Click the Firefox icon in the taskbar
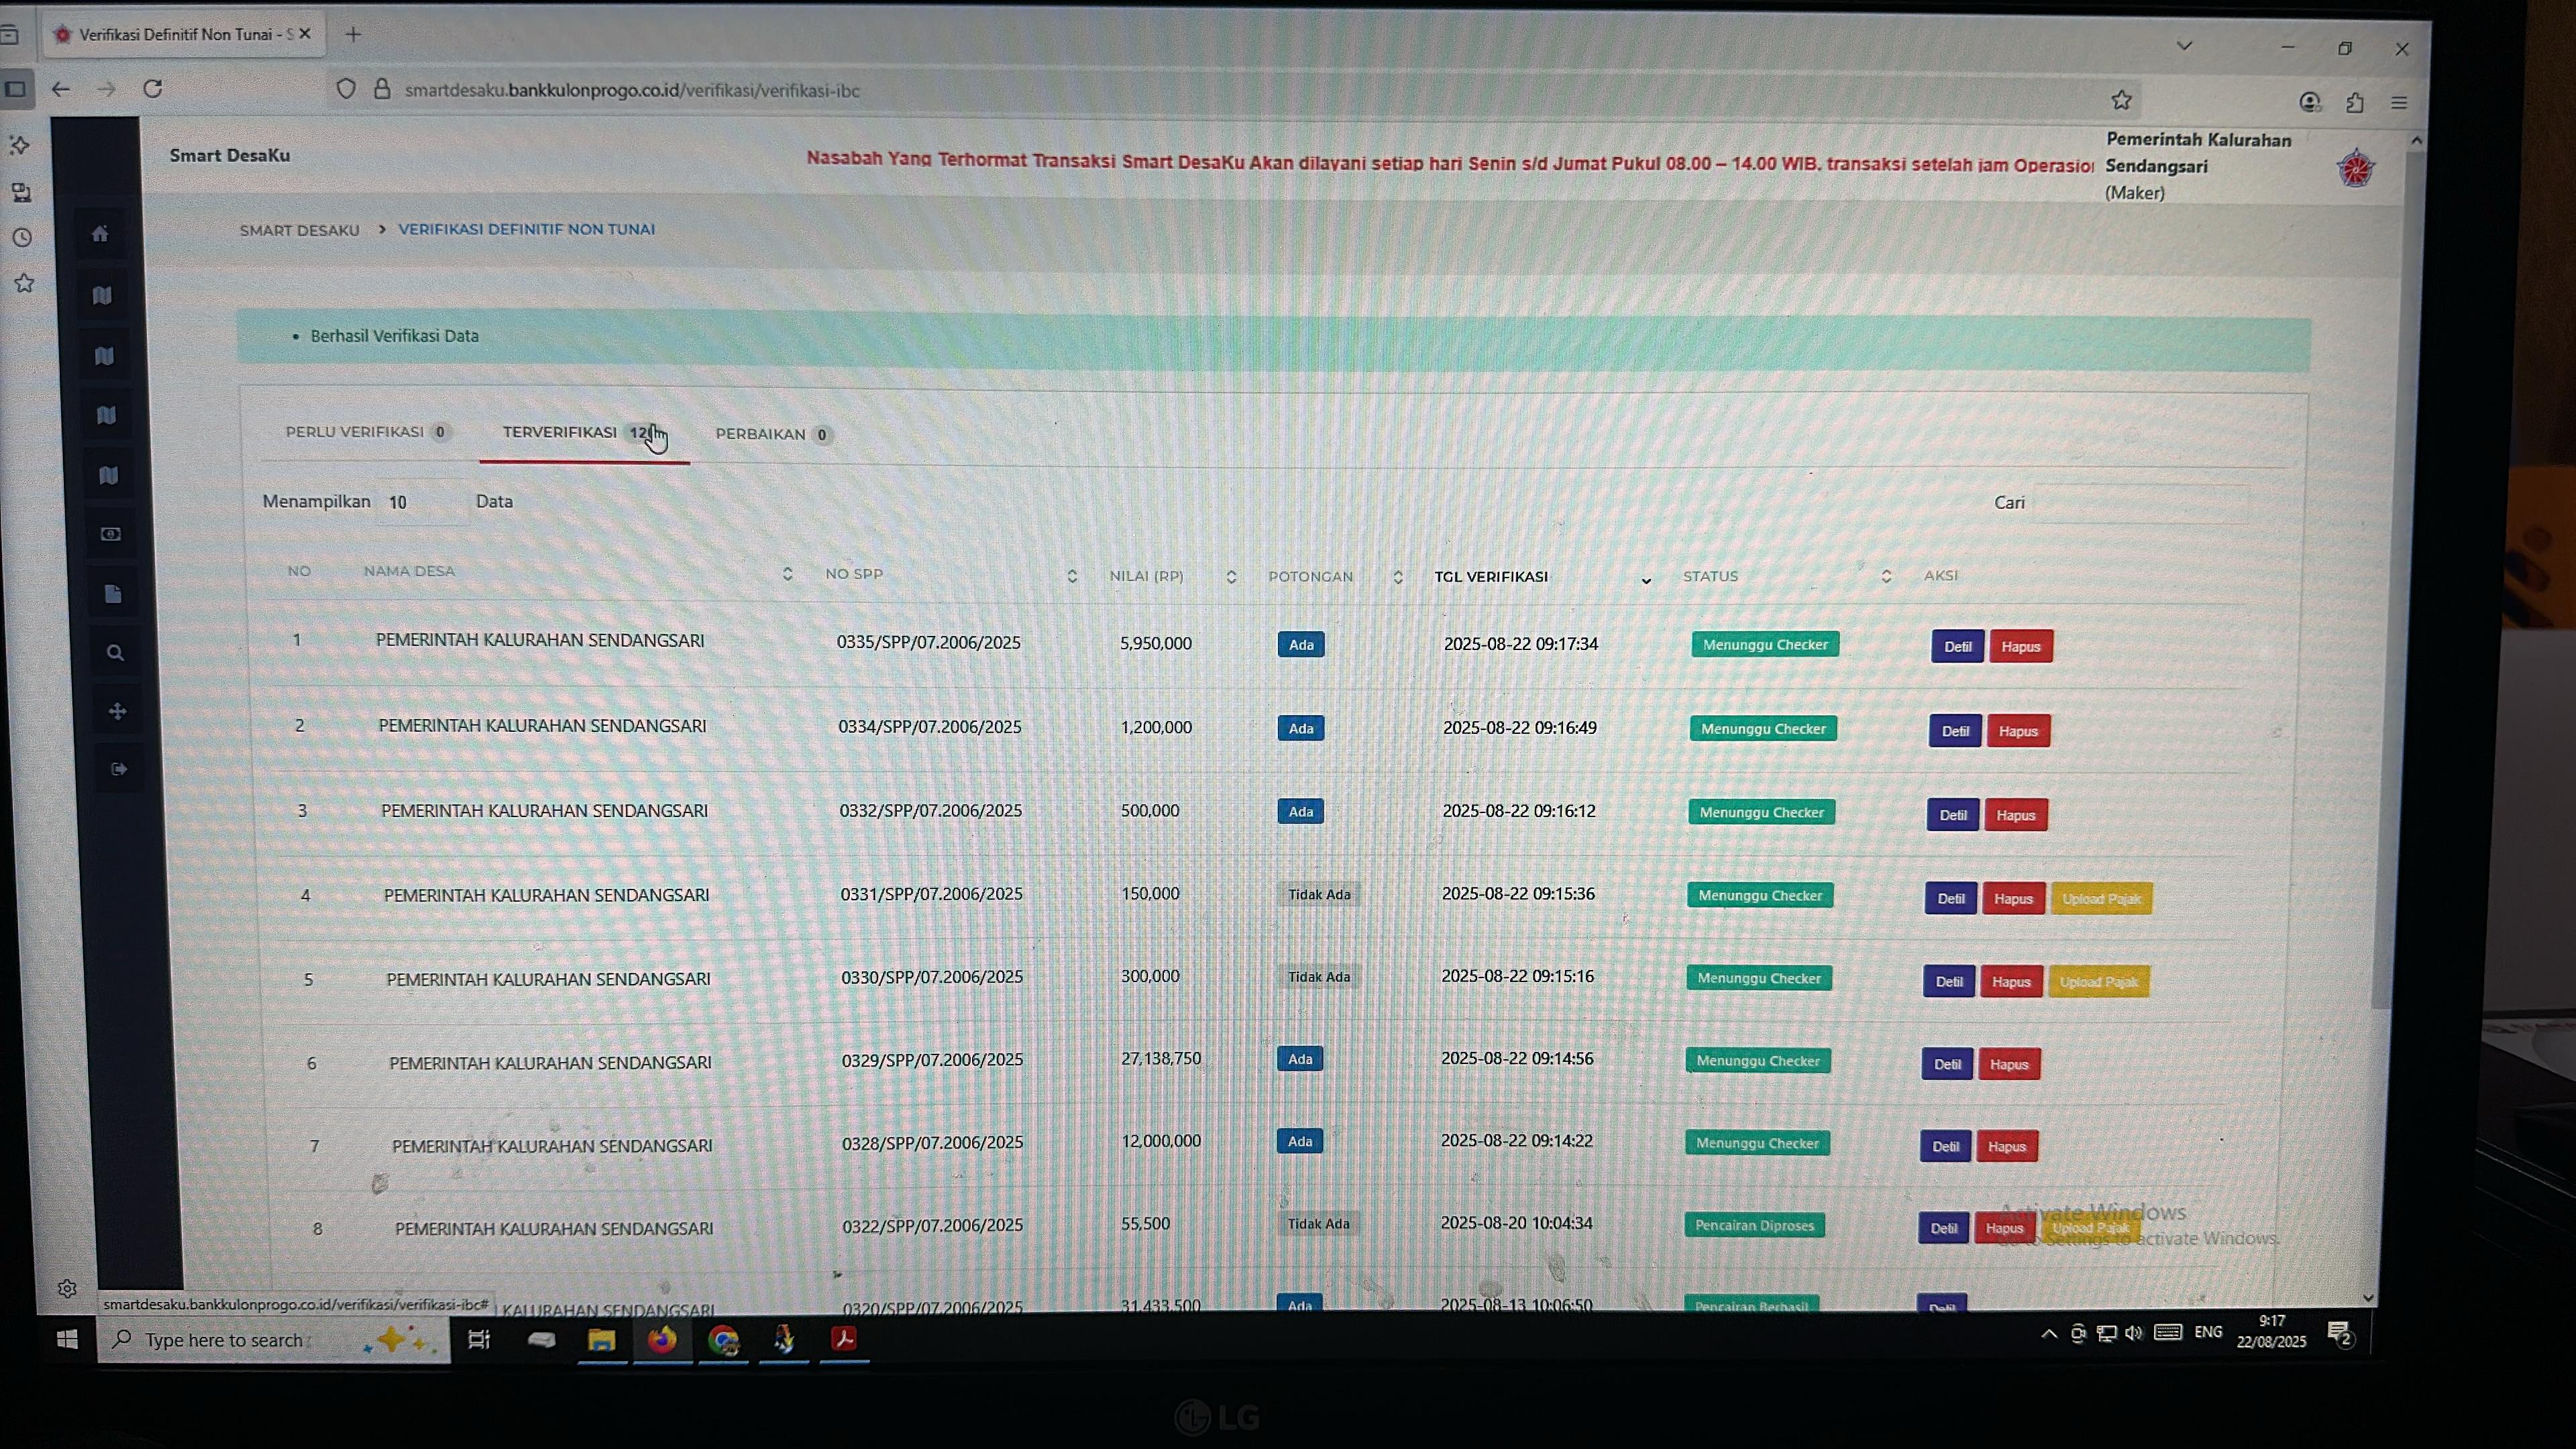The image size is (2576, 1449). point(662,1339)
